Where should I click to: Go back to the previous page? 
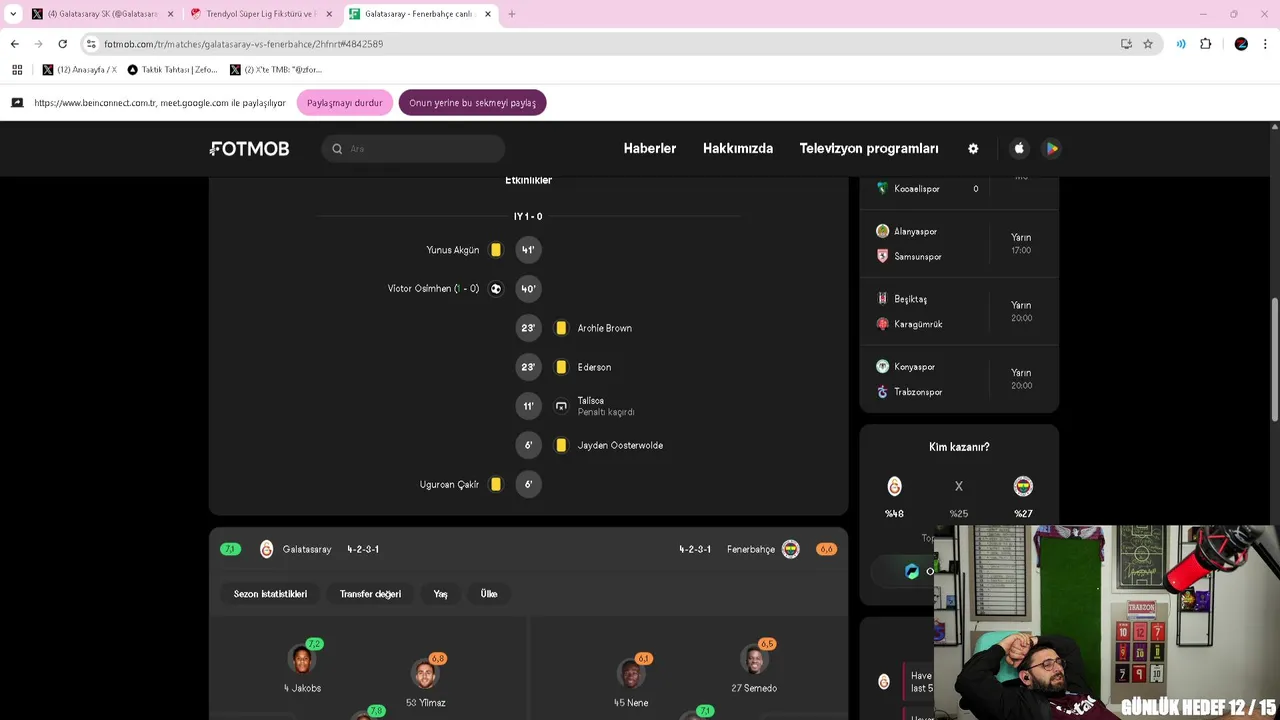(15, 44)
